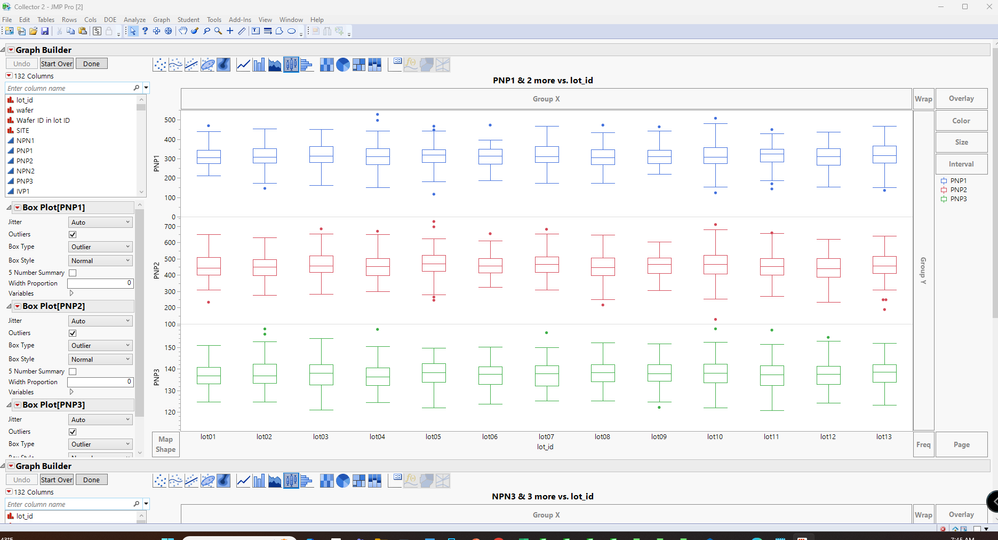Choose the Histogram element in first Graph Builder

pyautogui.click(x=306, y=64)
